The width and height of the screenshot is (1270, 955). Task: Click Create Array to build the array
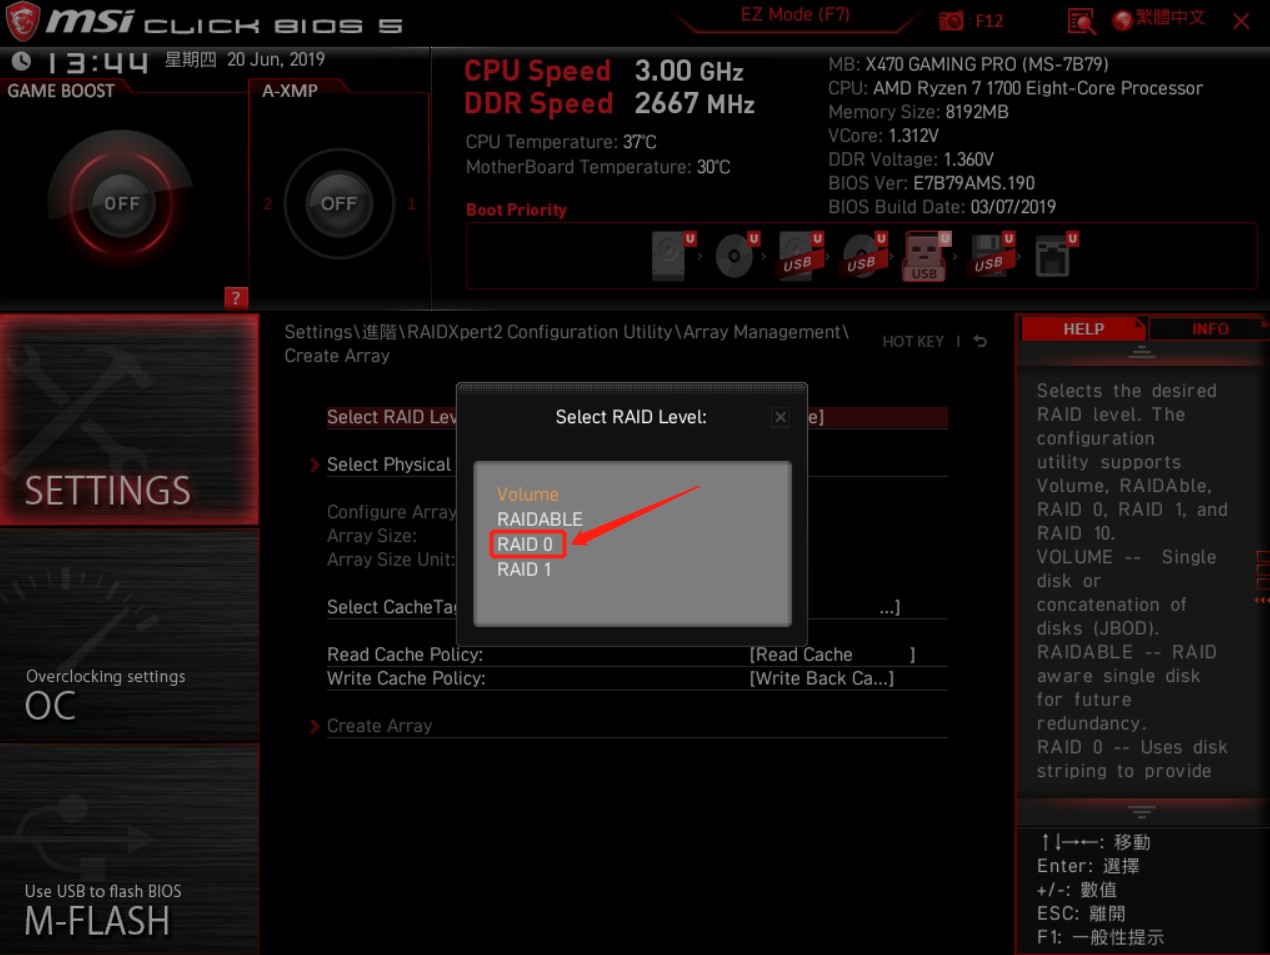point(380,725)
